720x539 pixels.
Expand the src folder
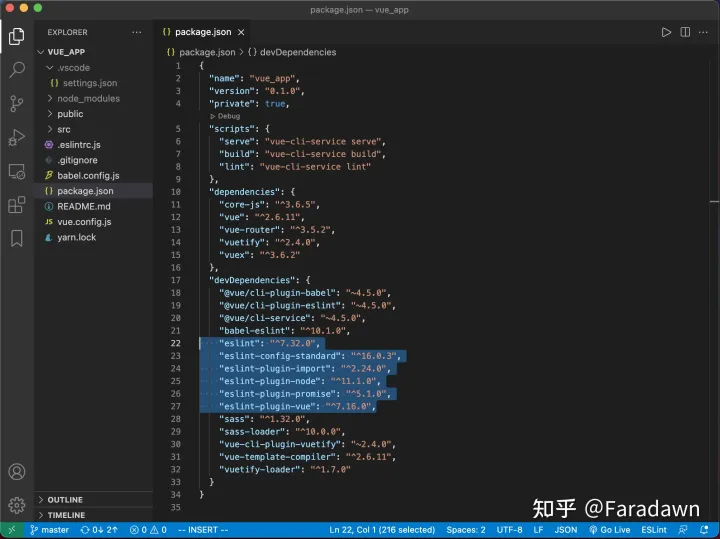click(x=58, y=129)
